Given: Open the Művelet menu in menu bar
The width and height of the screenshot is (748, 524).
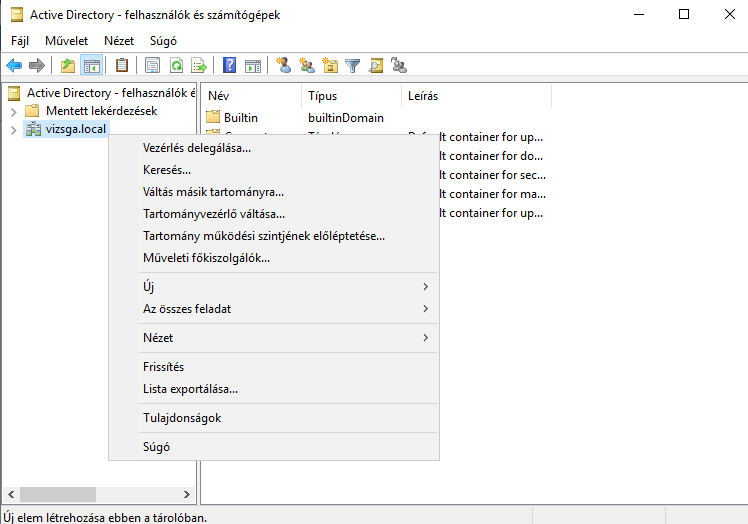Looking at the screenshot, I should pyautogui.click(x=64, y=41).
